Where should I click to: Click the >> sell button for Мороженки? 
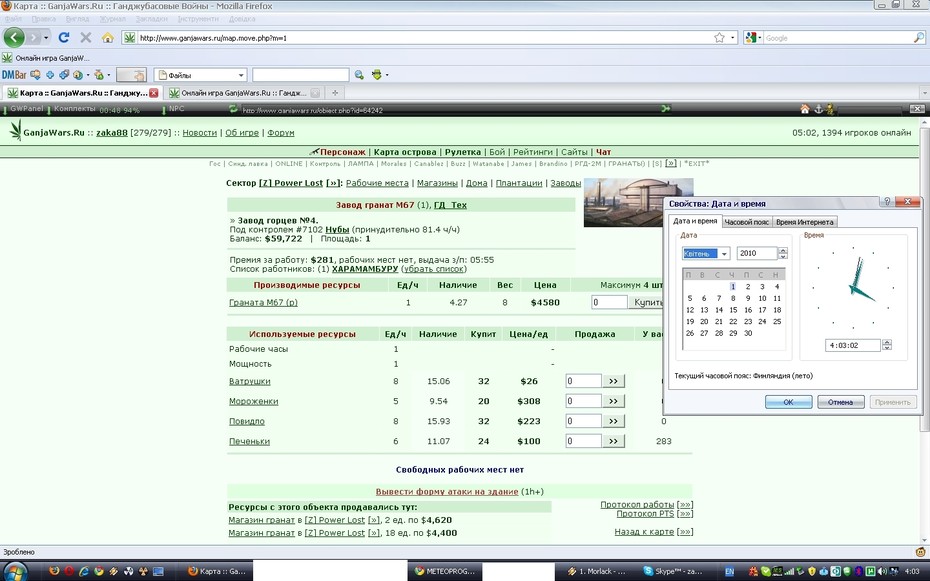pyautogui.click(x=613, y=401)
